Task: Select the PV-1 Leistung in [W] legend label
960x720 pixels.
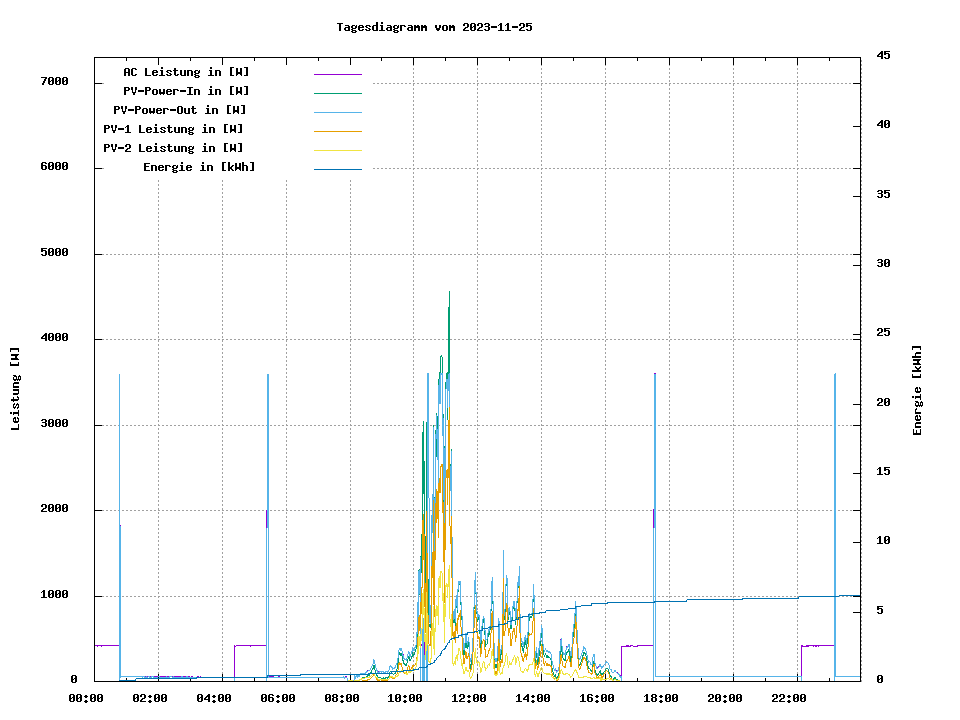Action: tap(173, 129)
